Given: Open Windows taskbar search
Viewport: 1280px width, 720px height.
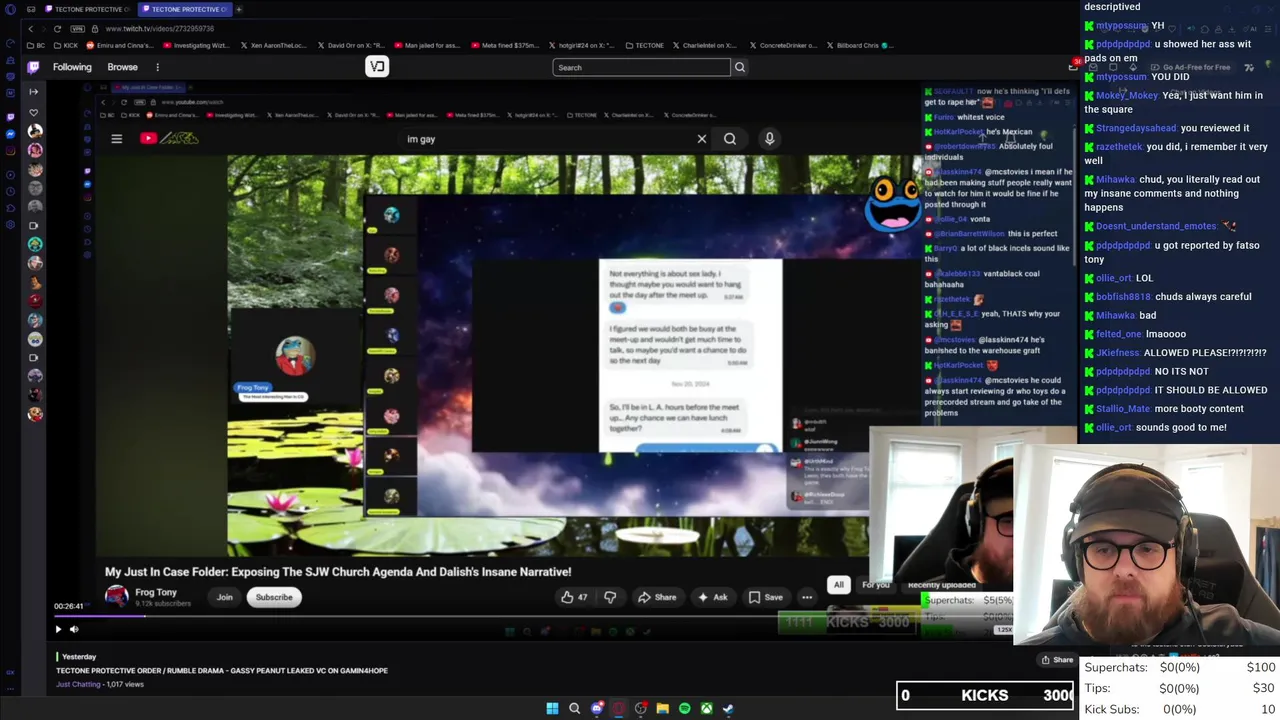Looking at the screenshot, I should coord(574,708).
